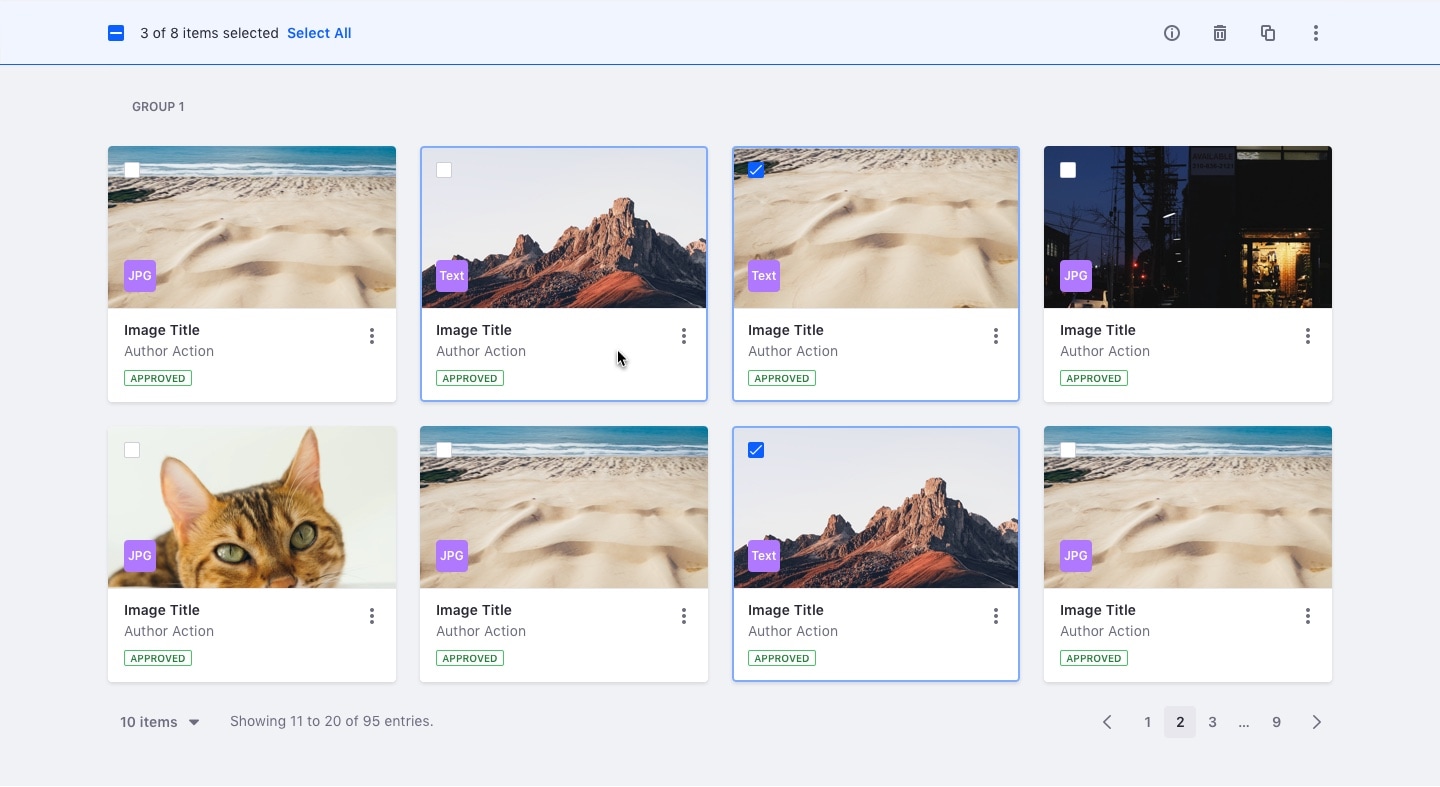Click the Select All link
The image size is (1440, 787).
click(x=319, y=33)
